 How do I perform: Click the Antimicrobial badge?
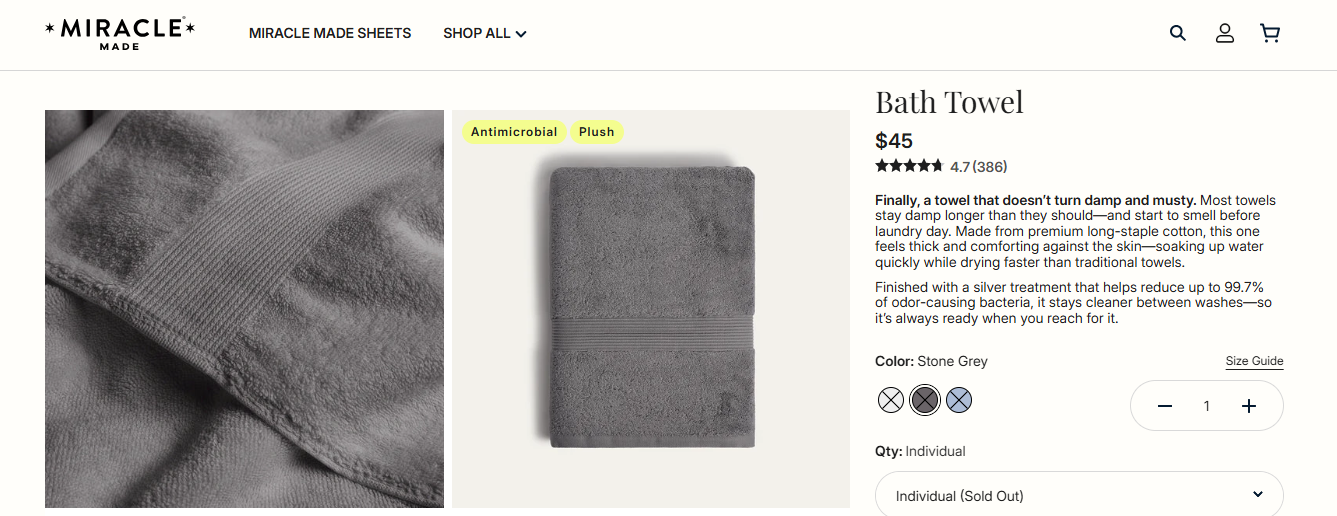click(x=514, y=132)
